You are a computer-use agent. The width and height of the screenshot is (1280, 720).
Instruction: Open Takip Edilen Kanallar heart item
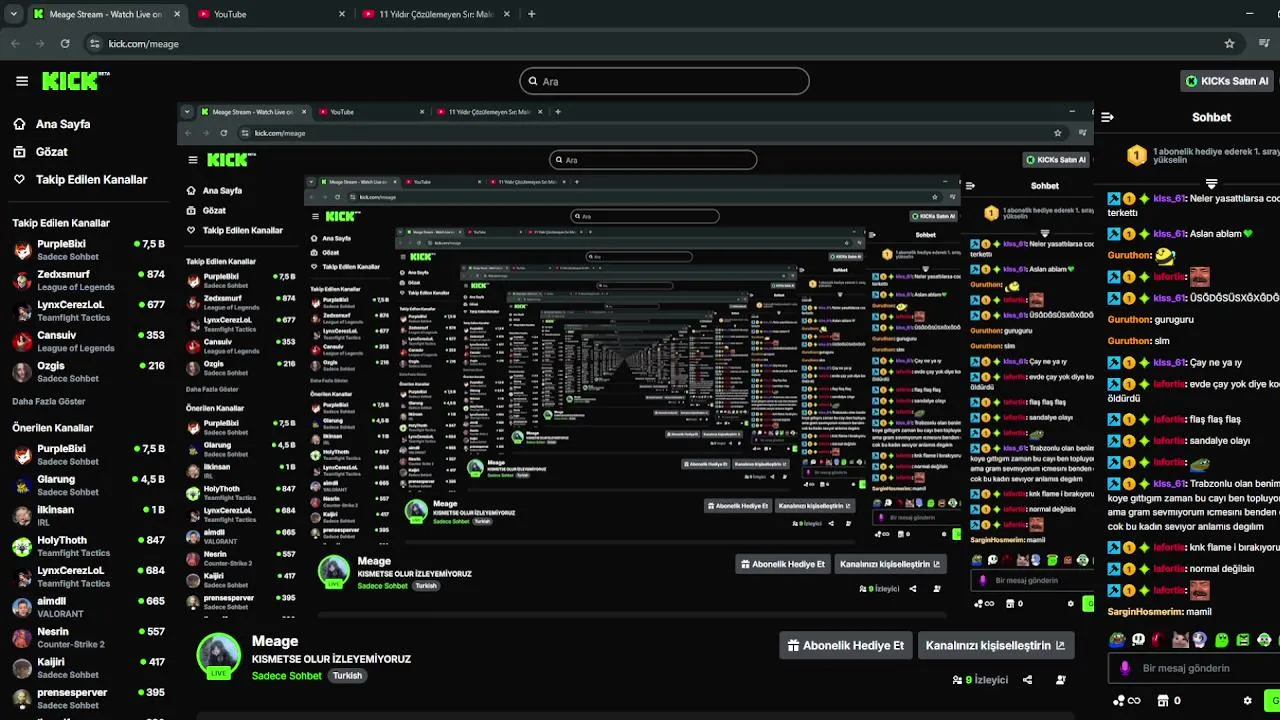80,180
